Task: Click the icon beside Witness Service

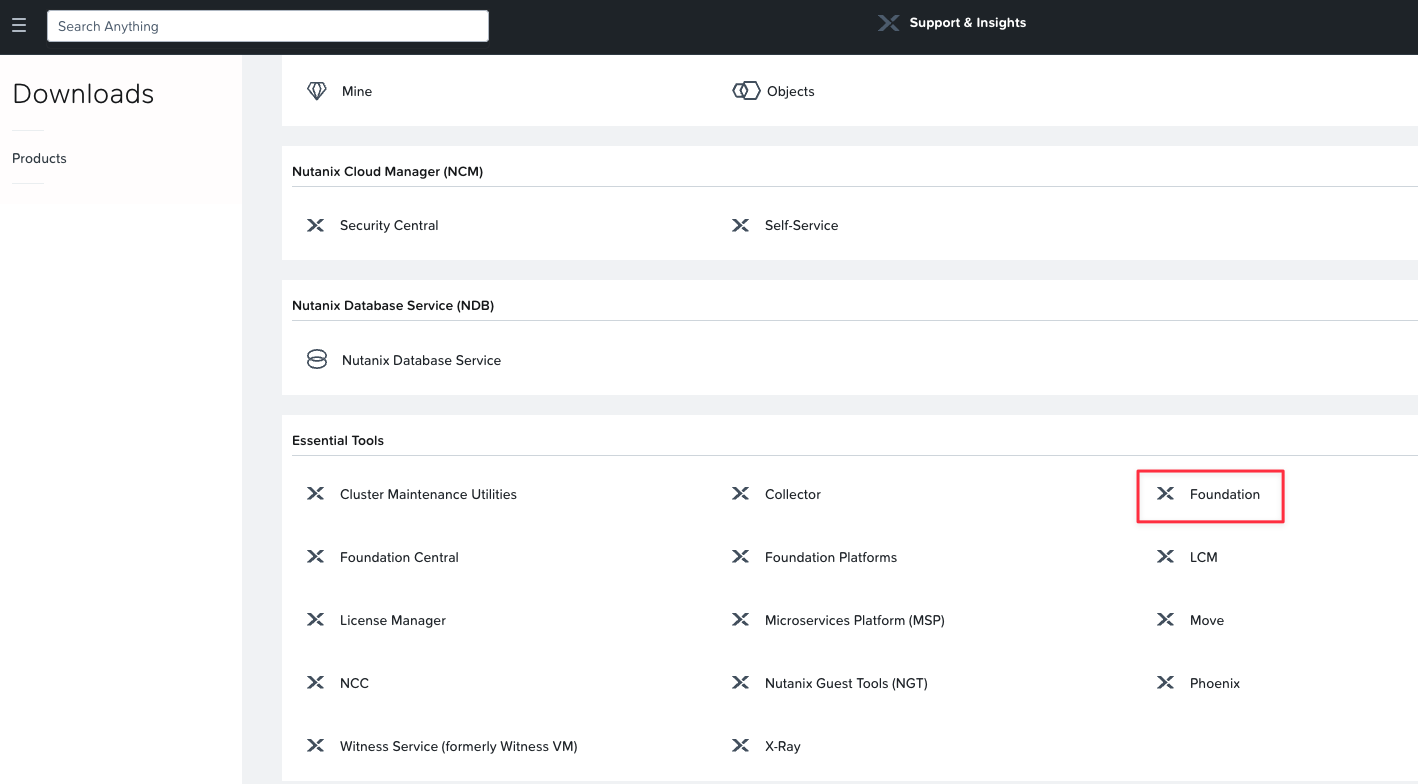Action: [315, 746]
